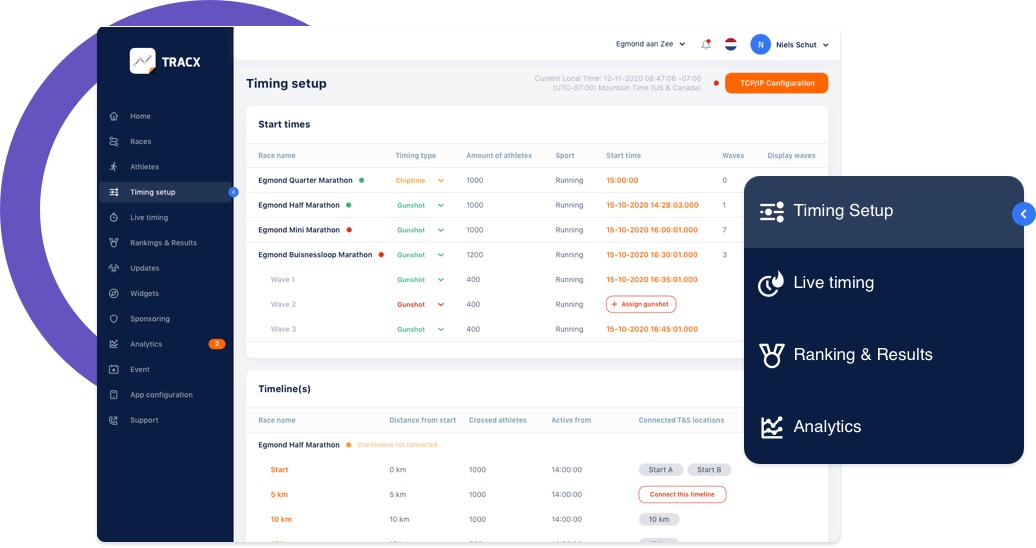
Task: Click the Home icon in sidebar
Action: [114, 116]
